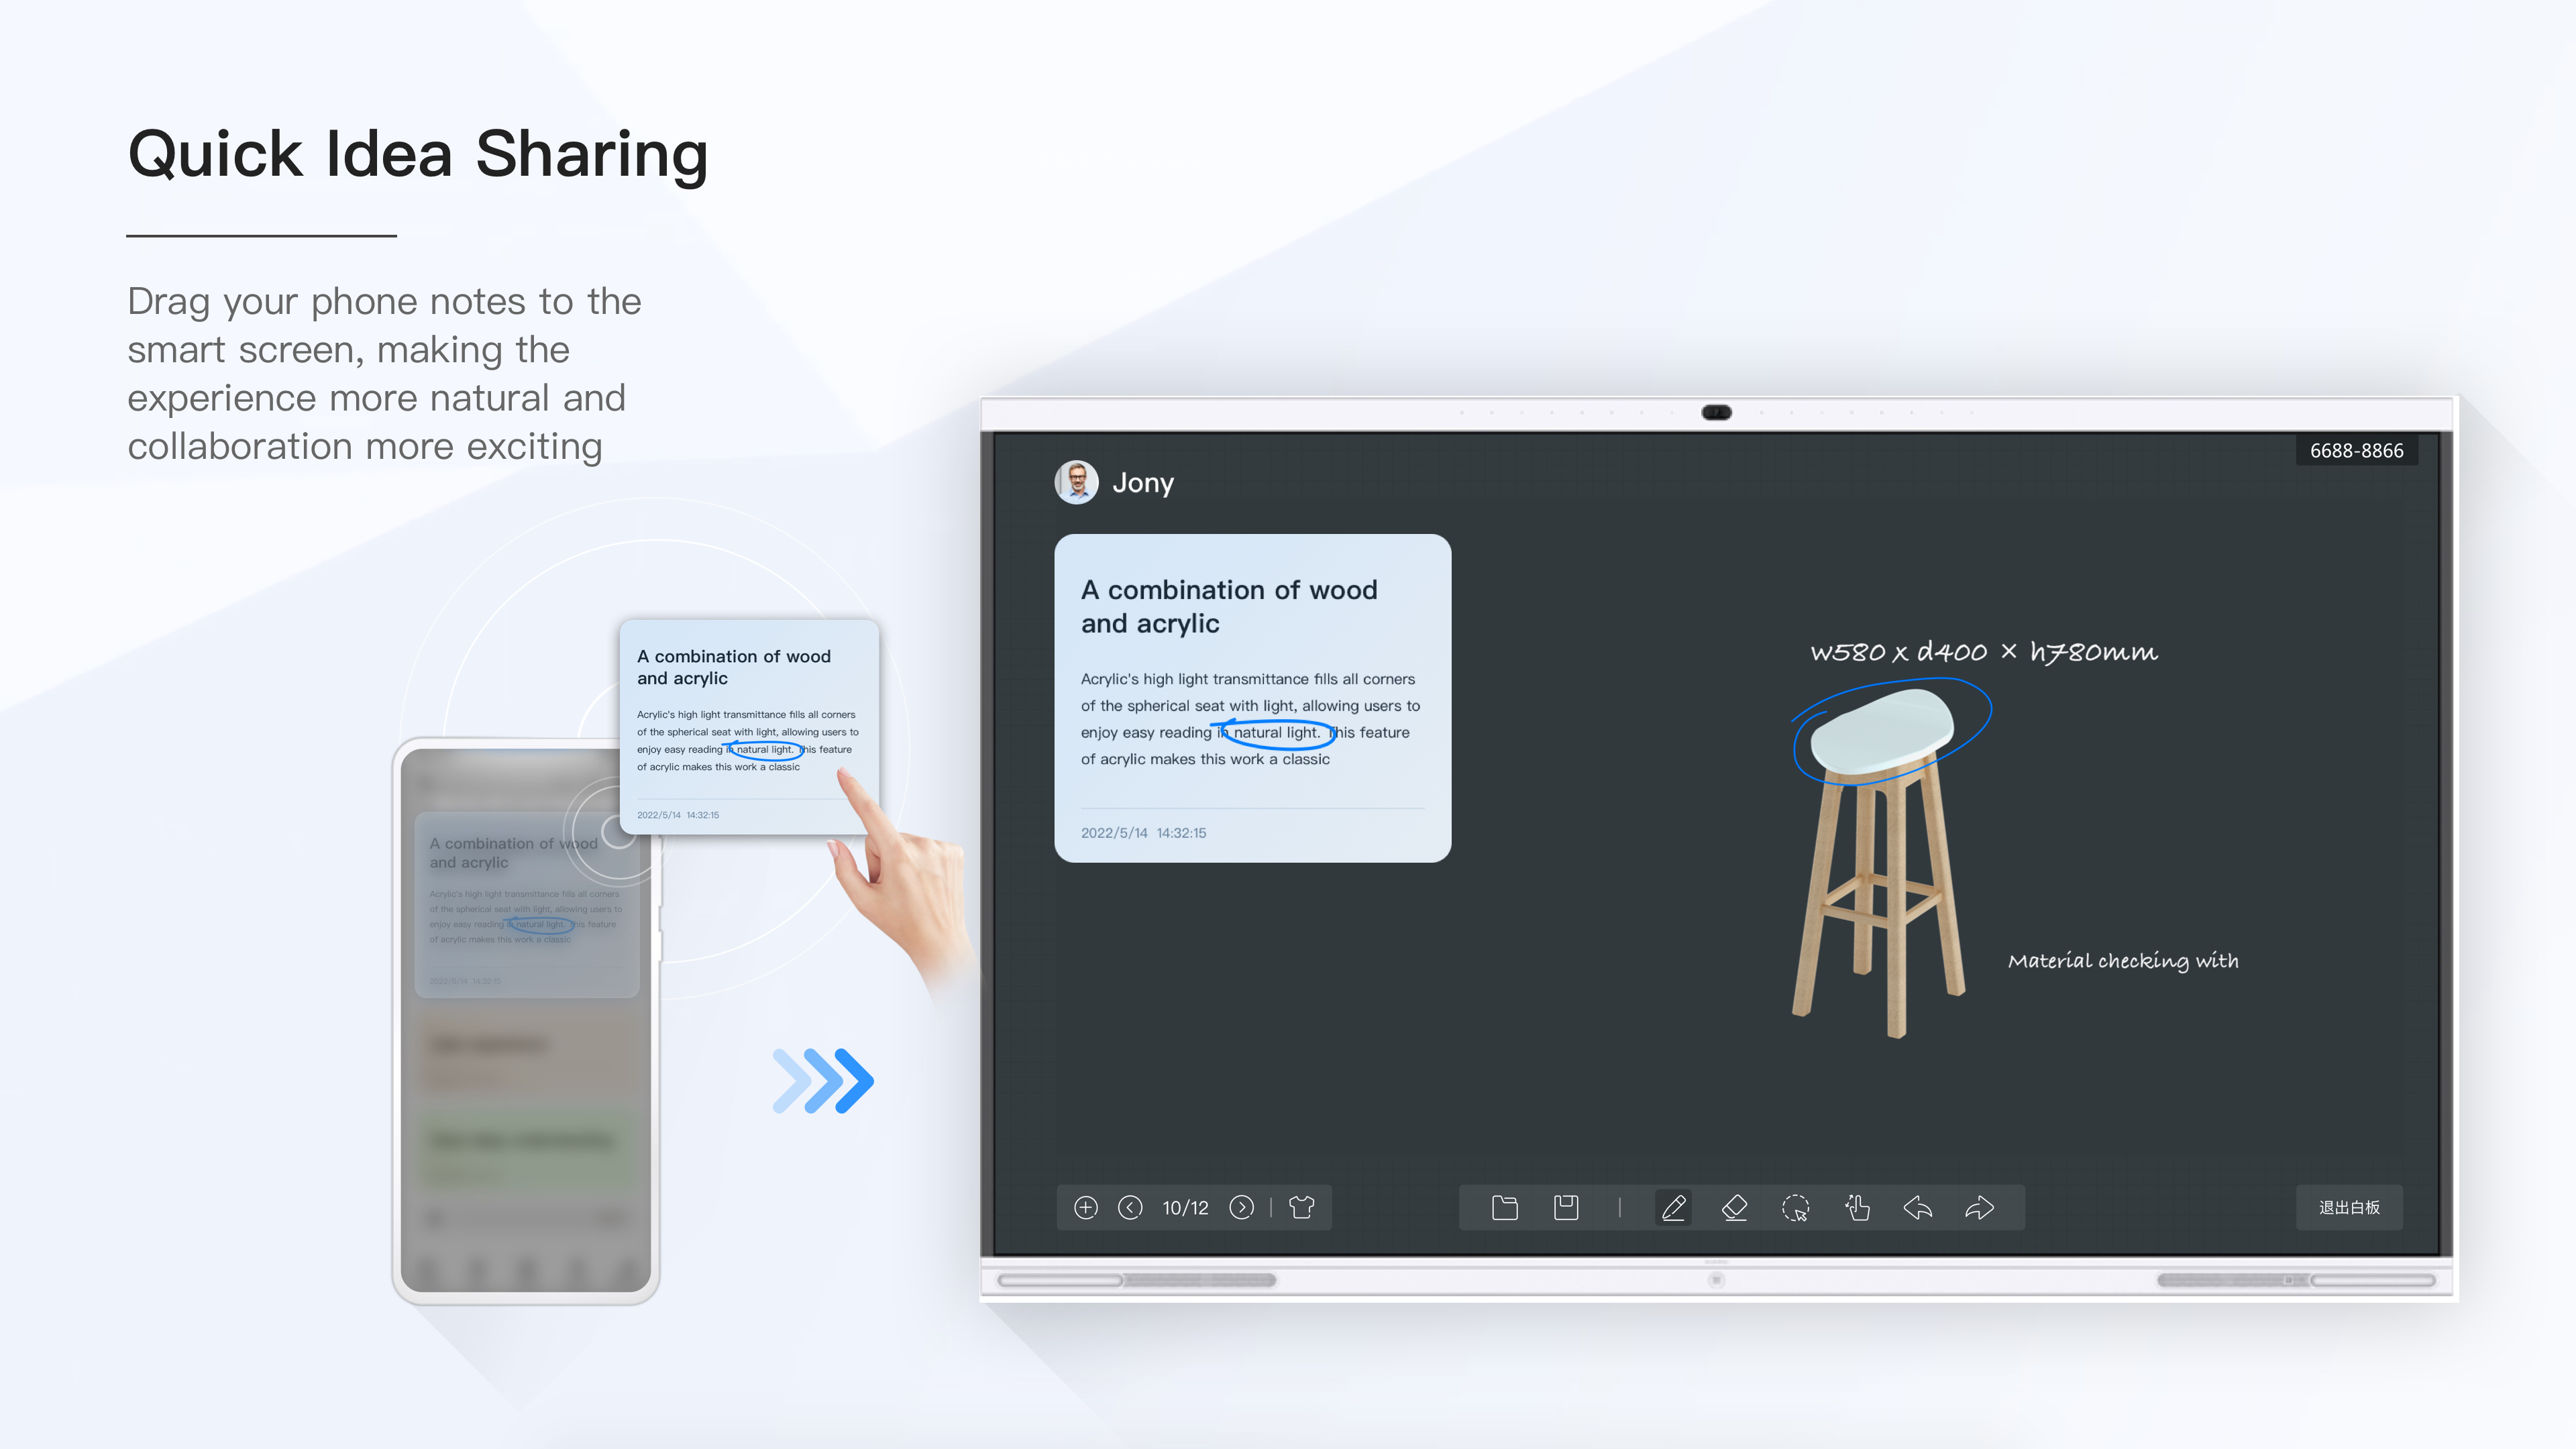
Task: Go to the previous whiteboard page
Action: point(1130,1207)
